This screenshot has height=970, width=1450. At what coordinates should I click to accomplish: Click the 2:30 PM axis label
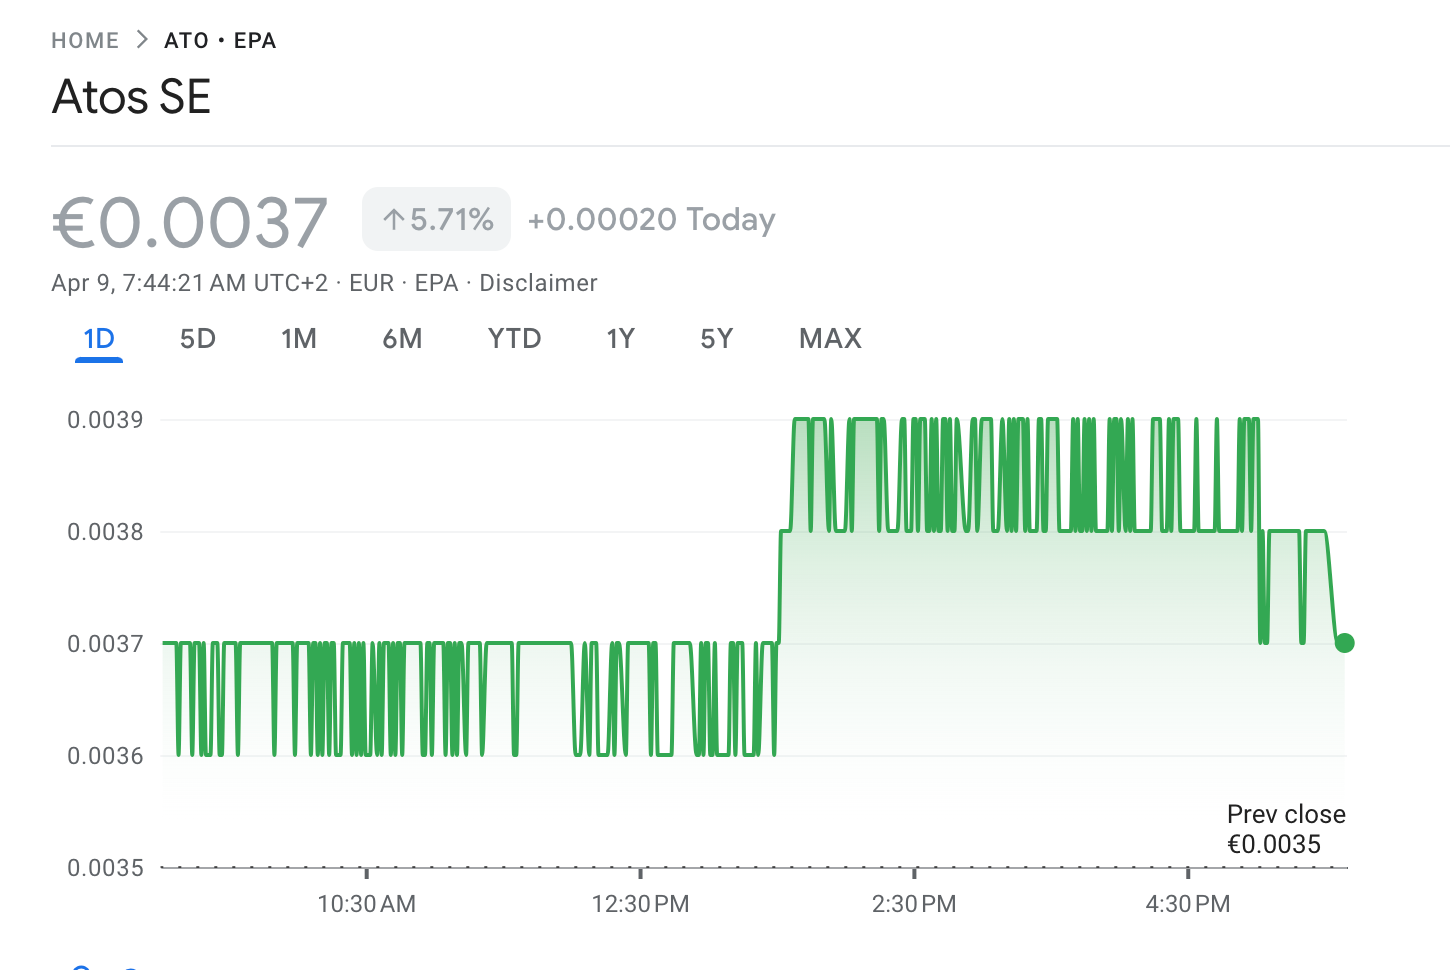click(x=914, y=904)
